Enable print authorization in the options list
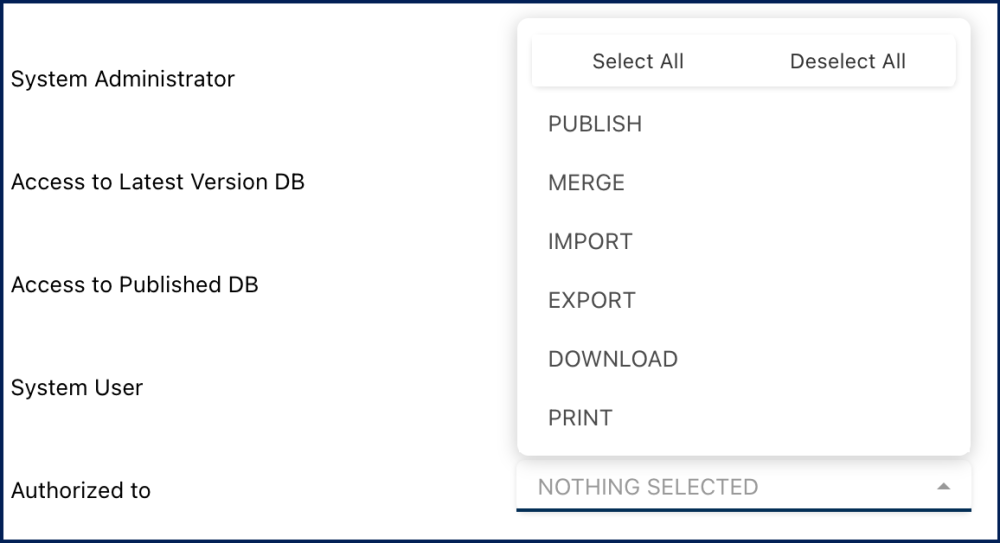Viewport: 1000px width, 543px height. tap(580, 418)
